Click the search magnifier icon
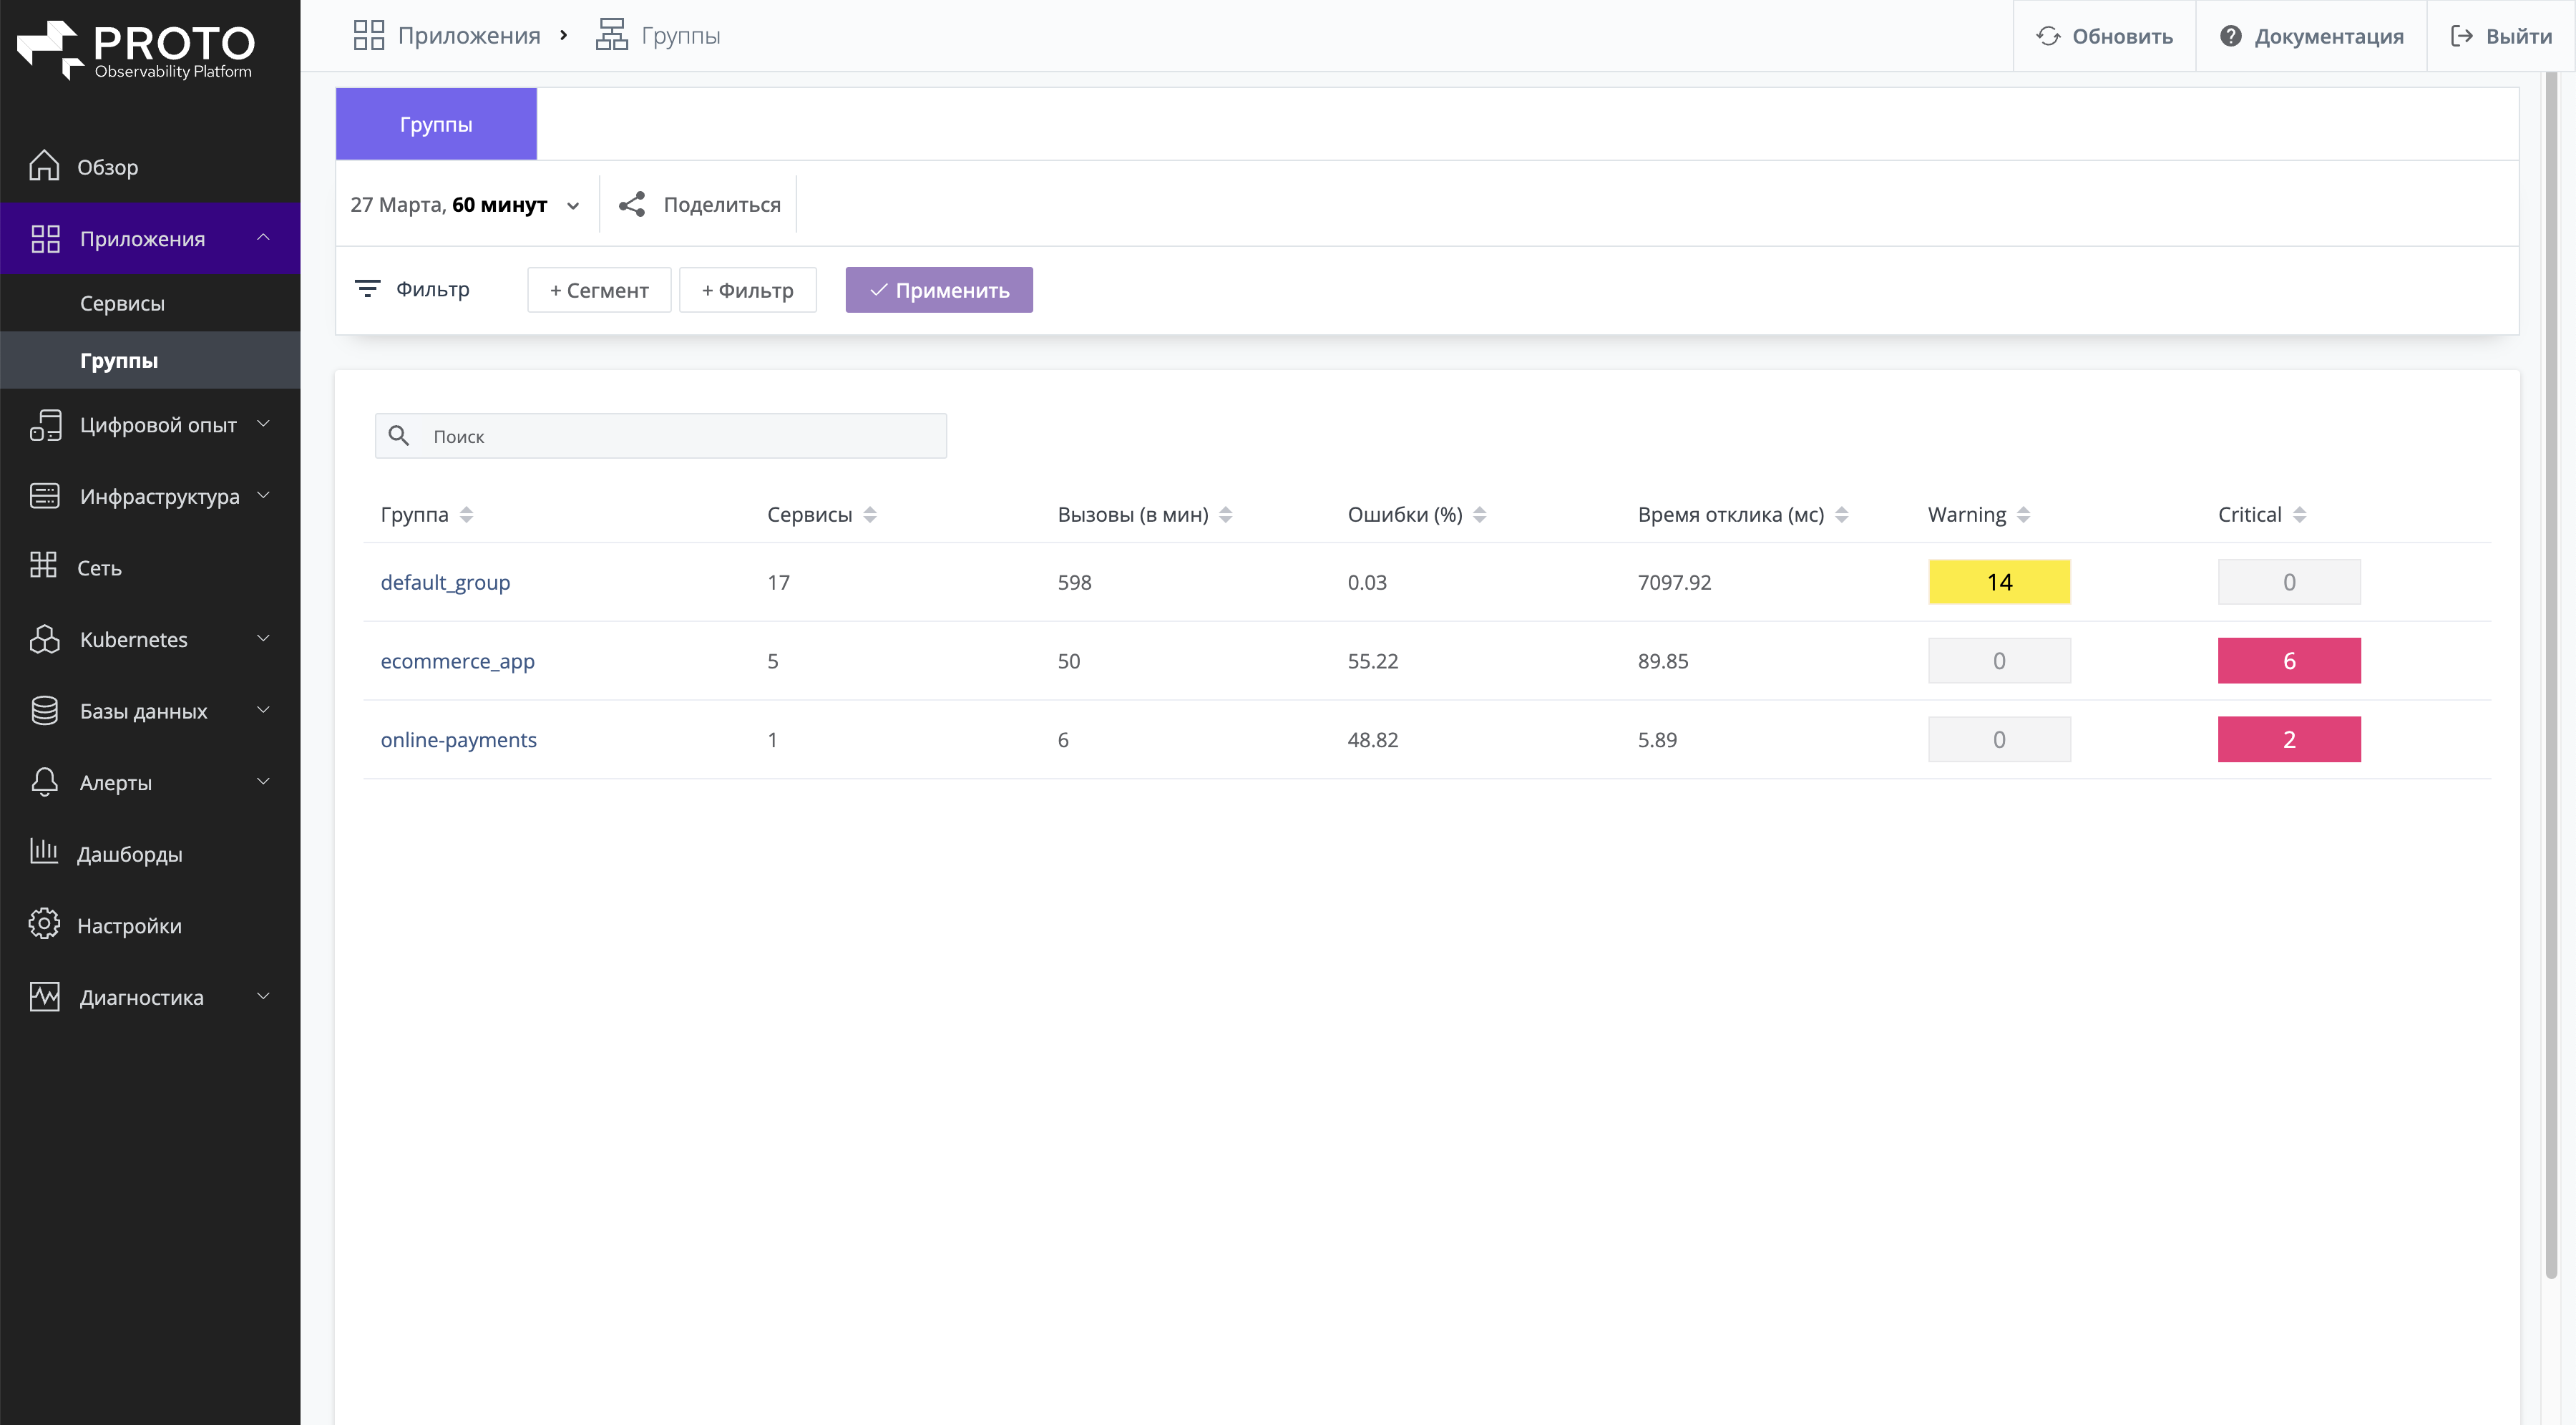Image resolution: width=2576 pixels, height=1425 pixels. point(399,435)
